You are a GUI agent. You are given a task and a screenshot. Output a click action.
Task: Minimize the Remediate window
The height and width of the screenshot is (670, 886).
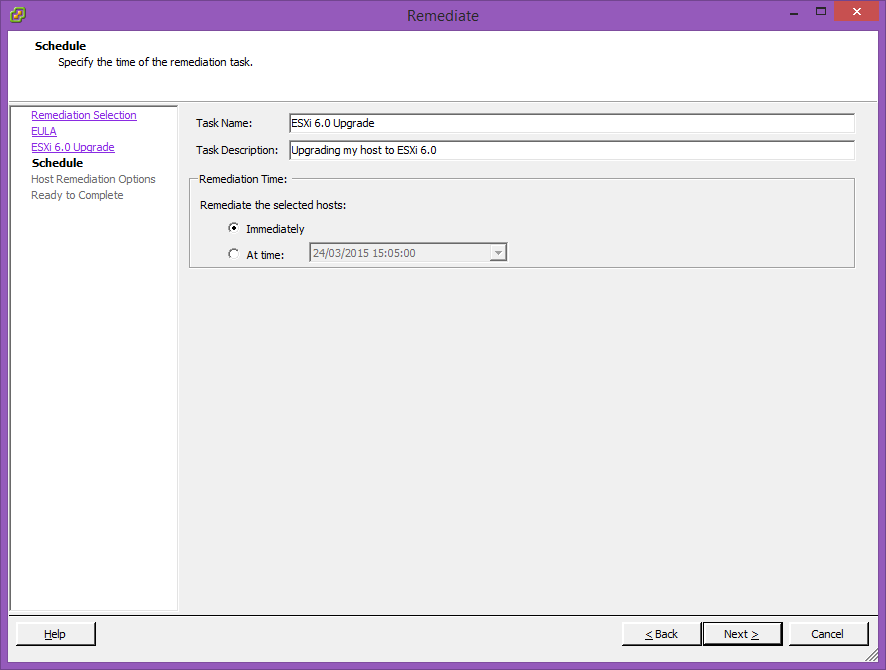[x=793, y=12]
